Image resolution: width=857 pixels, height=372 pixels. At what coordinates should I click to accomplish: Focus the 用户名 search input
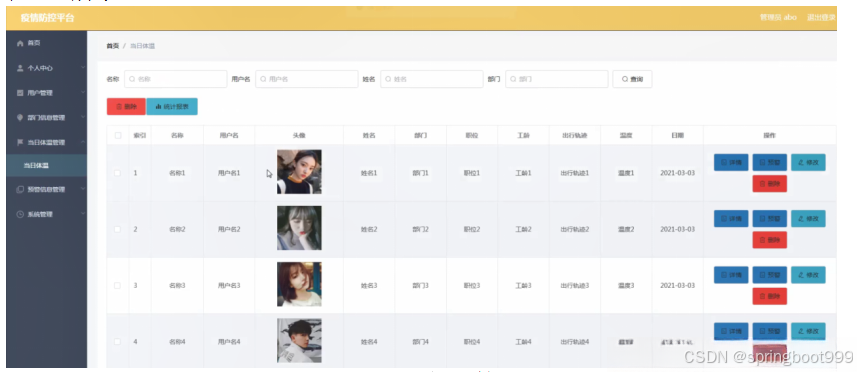(307, 79)
